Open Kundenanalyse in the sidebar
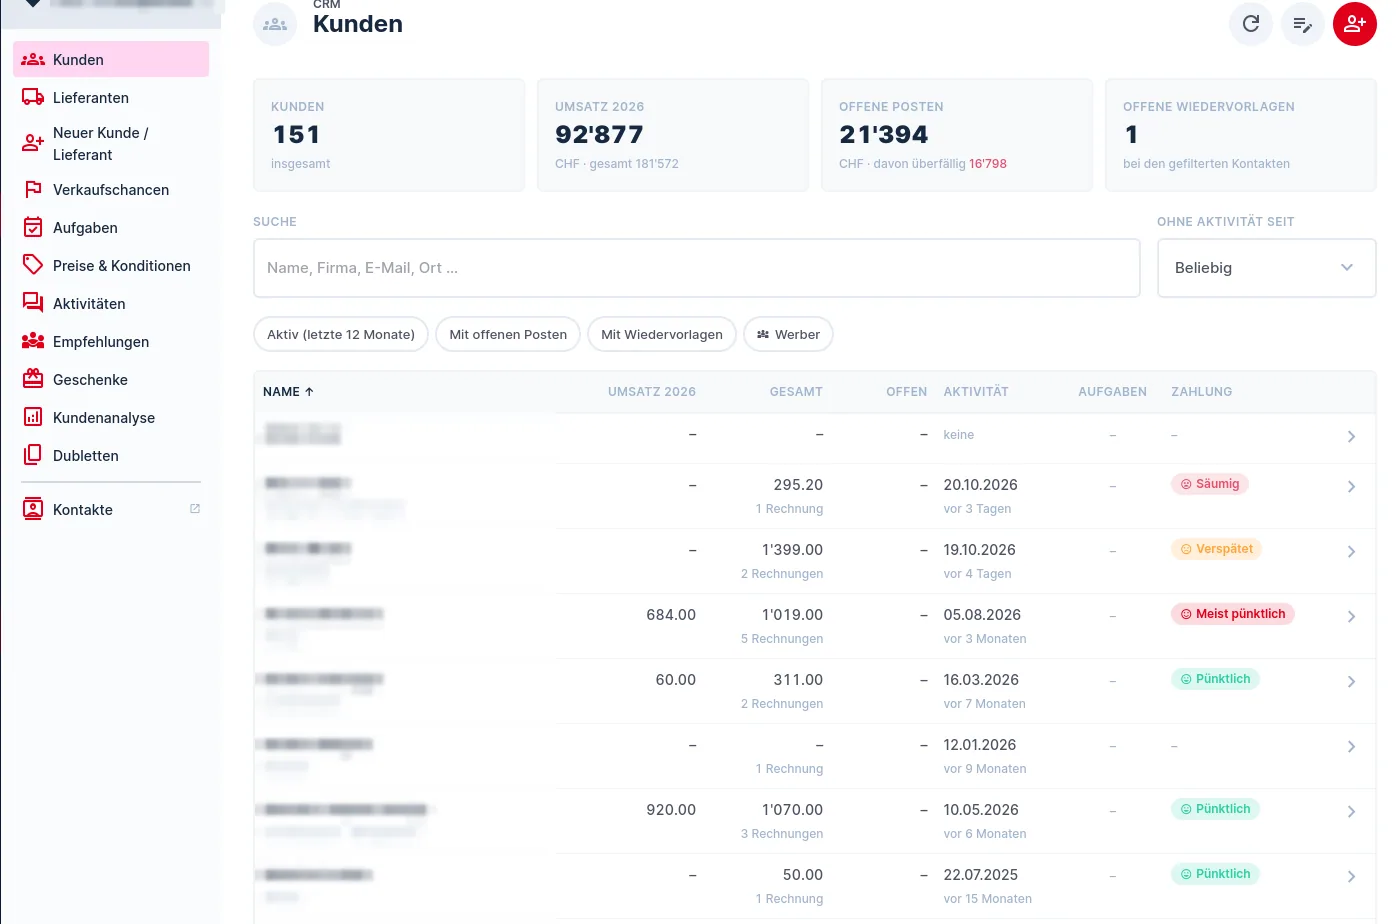Viewport: 1400px width, 924px height. point(111,417)
